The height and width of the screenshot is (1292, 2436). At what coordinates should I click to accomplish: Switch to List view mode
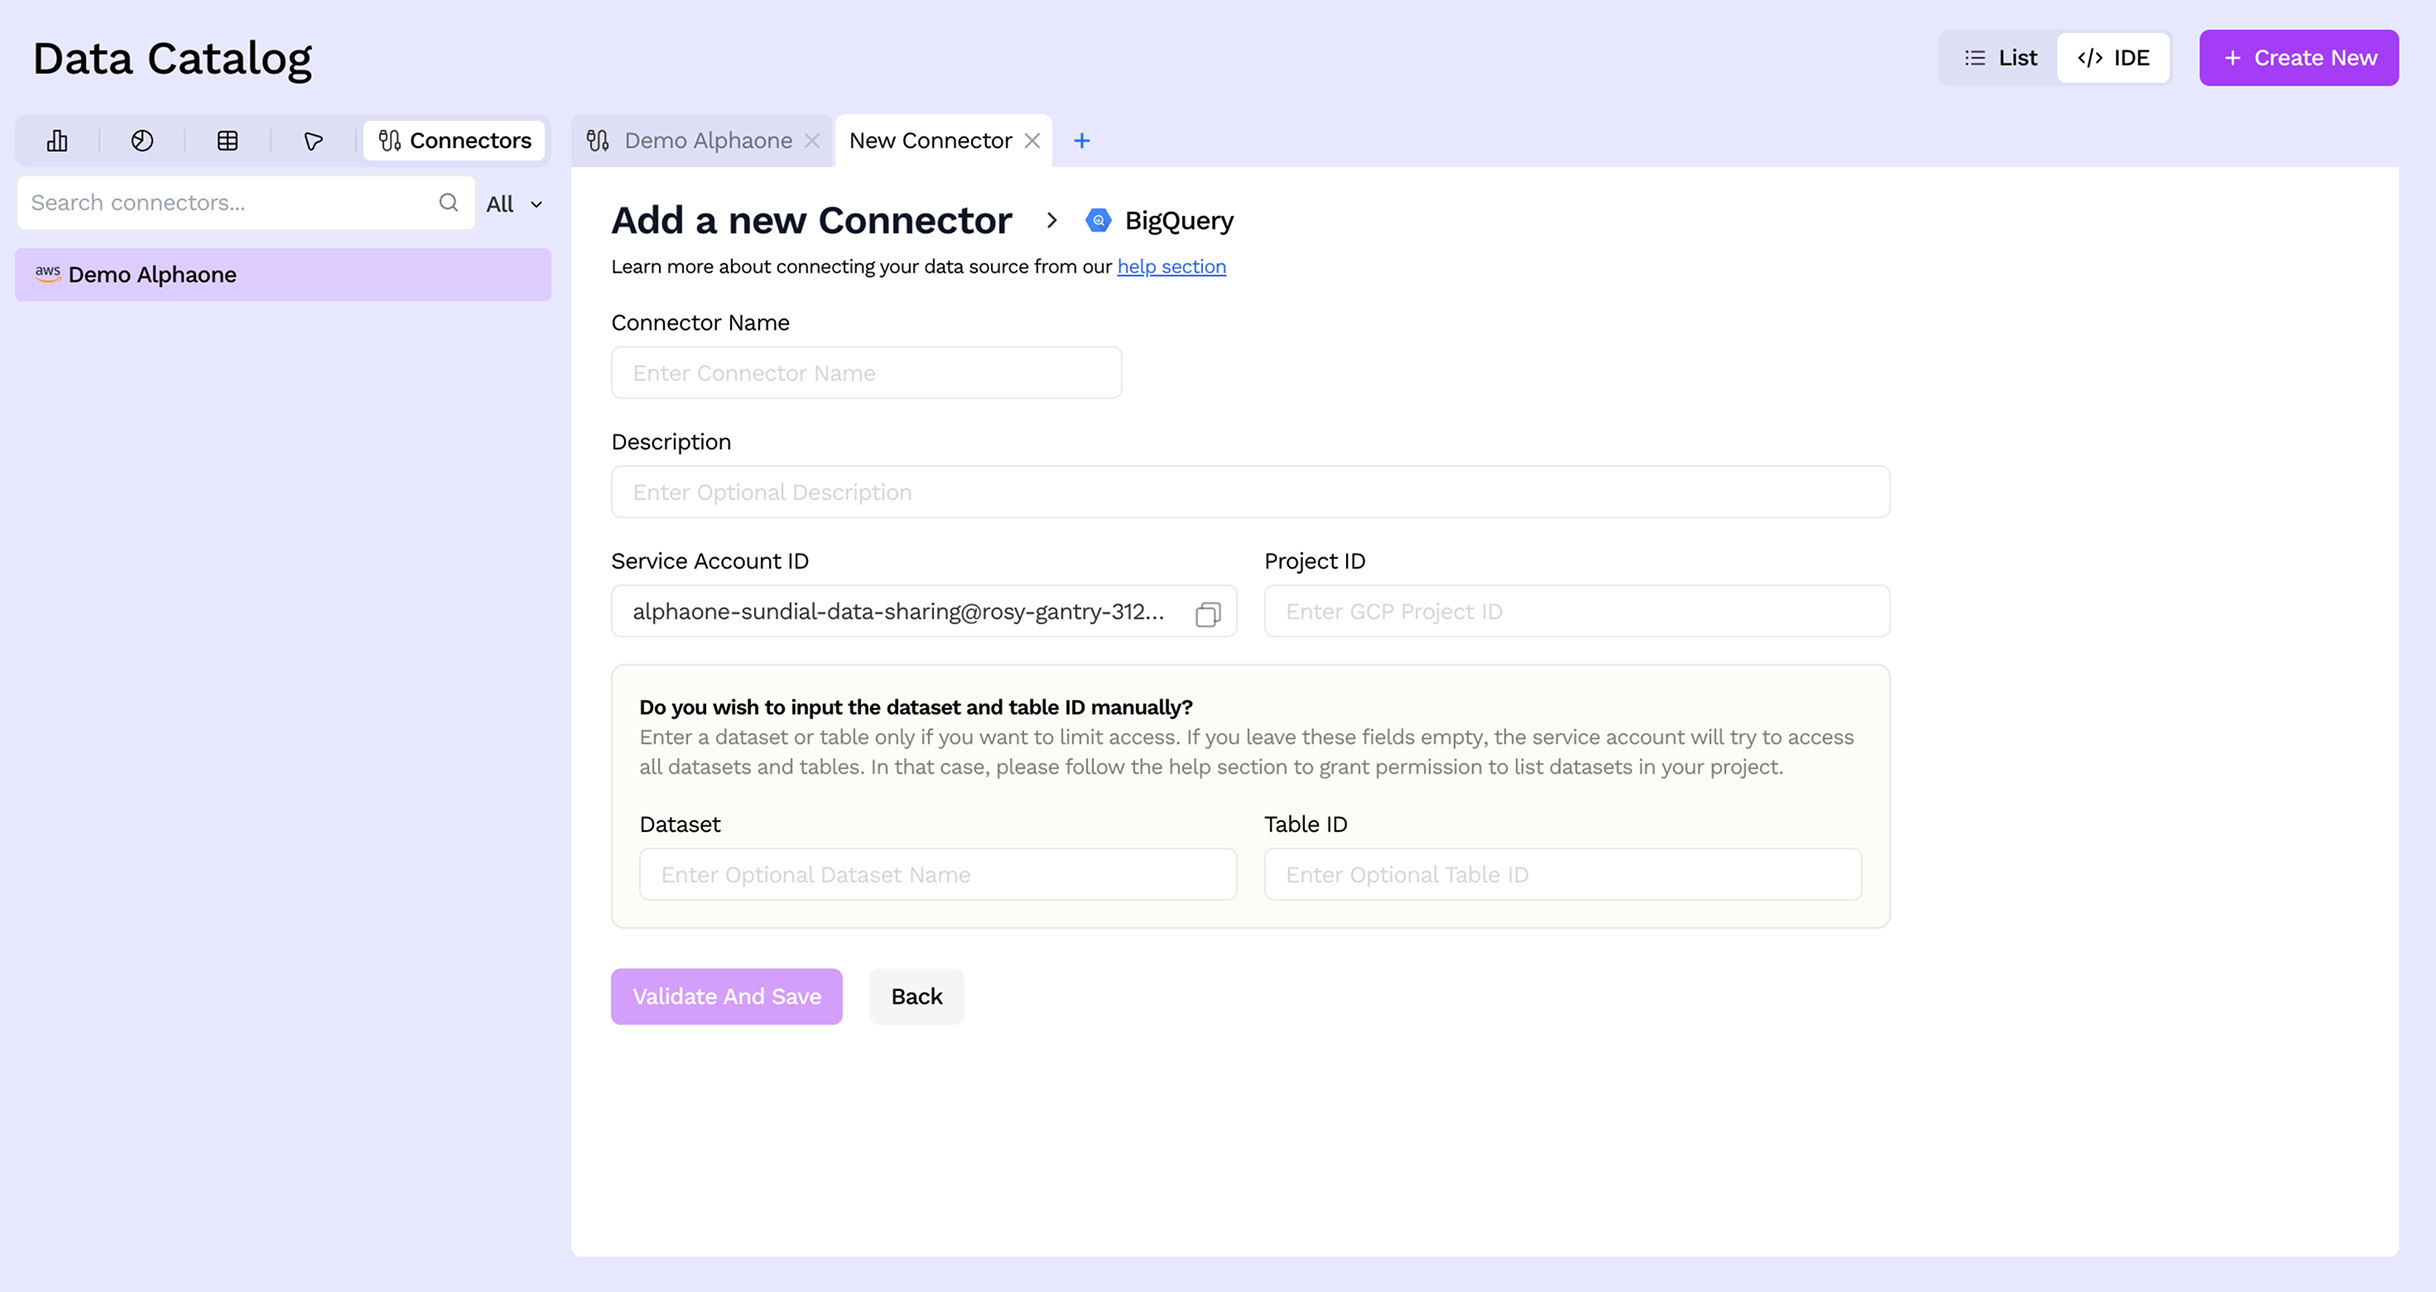pos(2000,57)
